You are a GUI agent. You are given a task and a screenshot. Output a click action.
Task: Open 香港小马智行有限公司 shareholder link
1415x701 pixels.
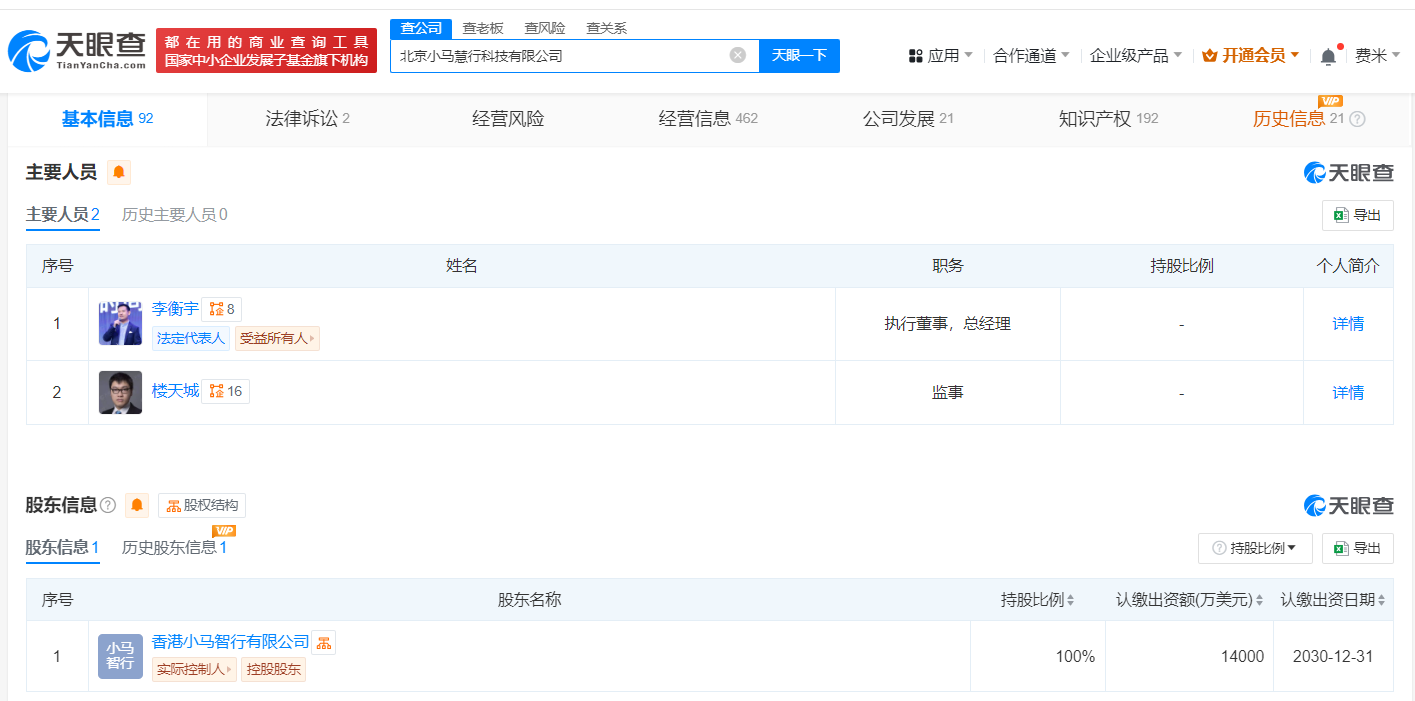pyautogui.click(x=230, y=642)
